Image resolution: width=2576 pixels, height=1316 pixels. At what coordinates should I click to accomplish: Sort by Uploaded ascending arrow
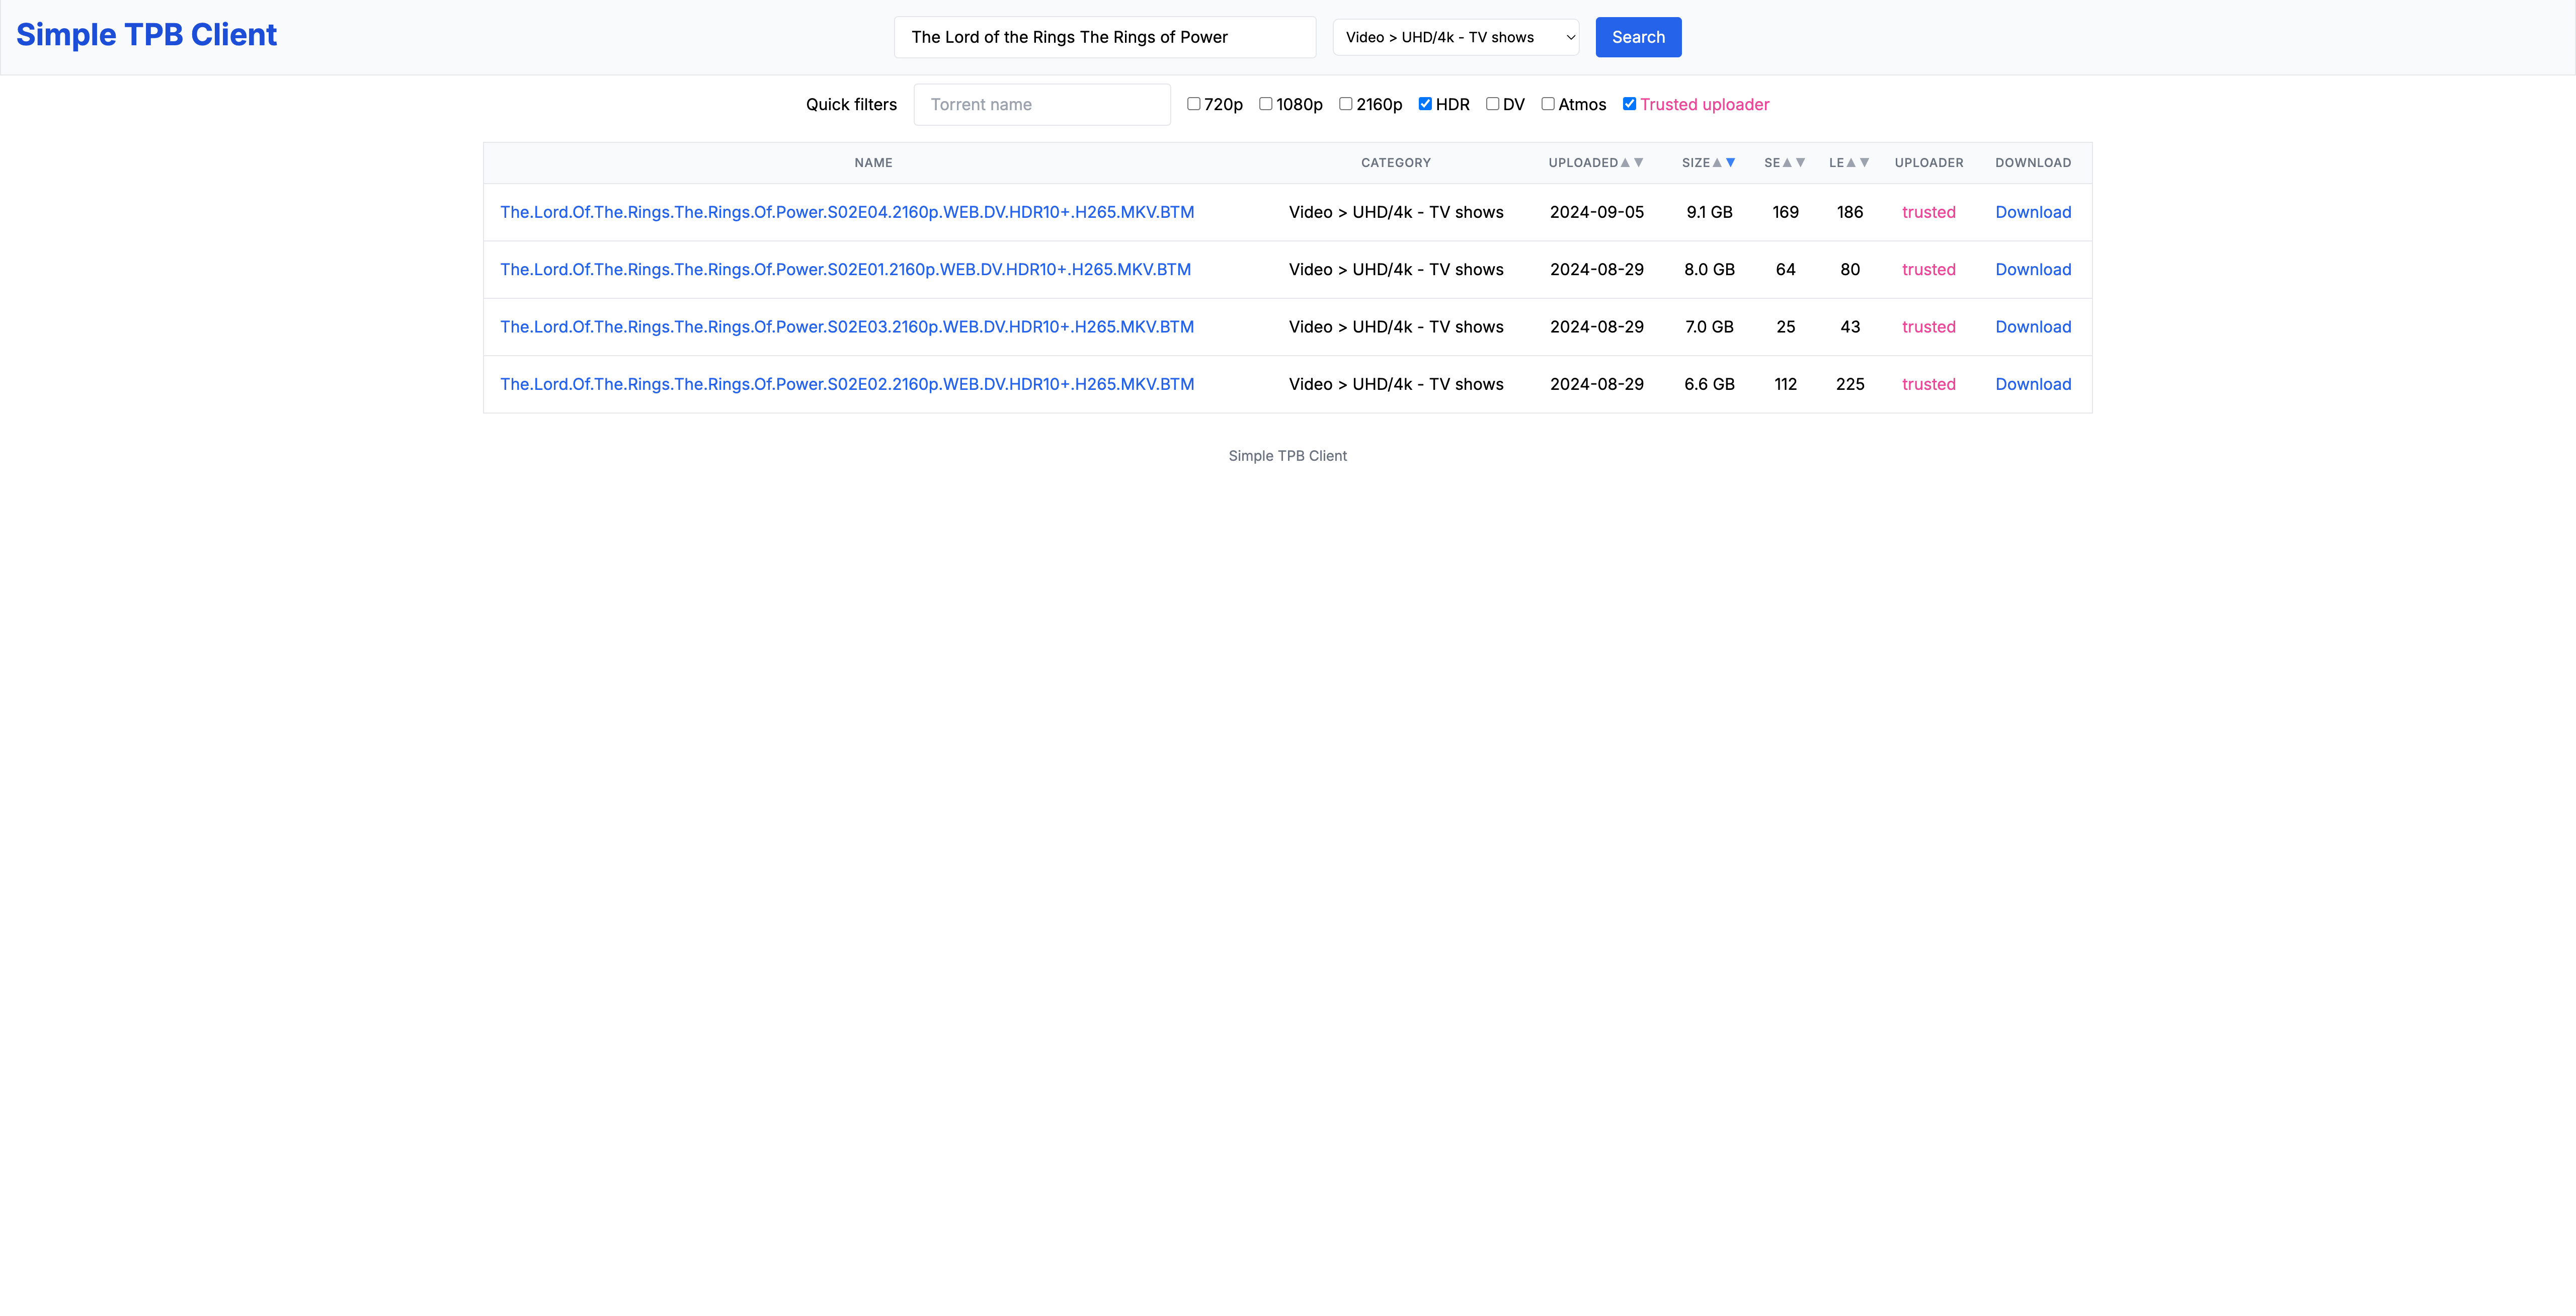click(1625, 163)
